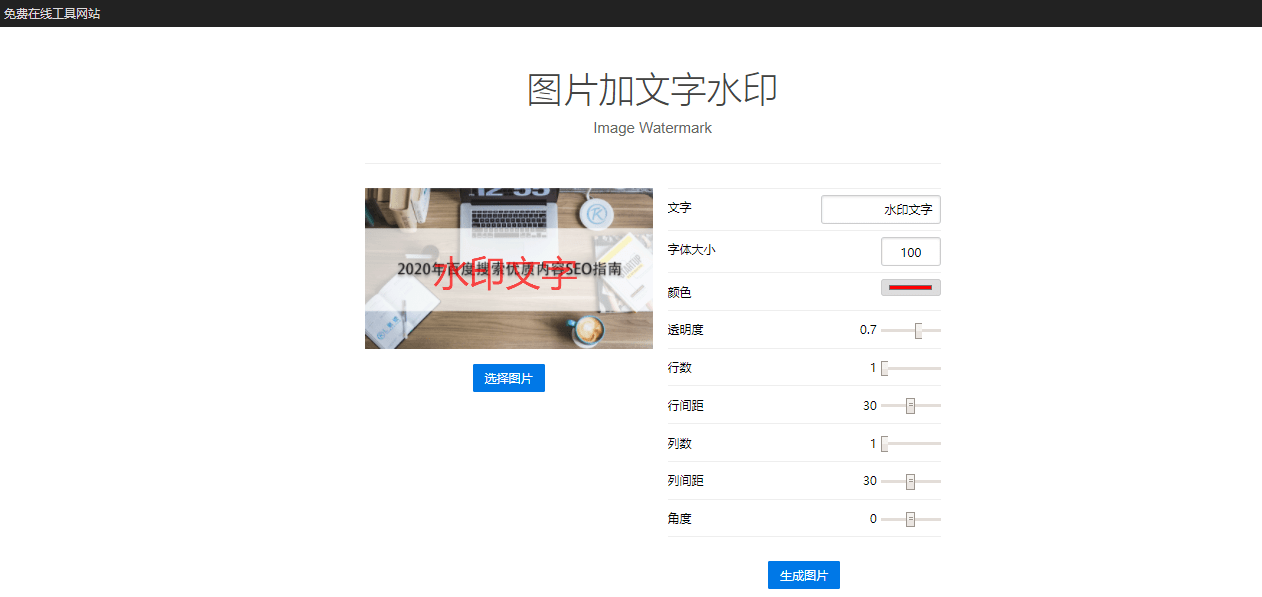Click the 列间距 label
This screenshot has width=1262, height=597.
686,481
